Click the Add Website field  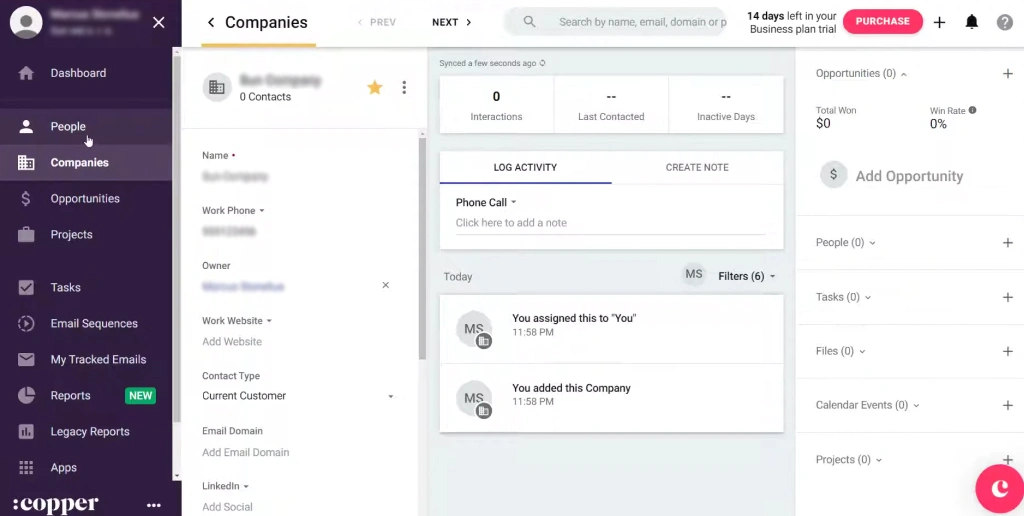(232, 342)
